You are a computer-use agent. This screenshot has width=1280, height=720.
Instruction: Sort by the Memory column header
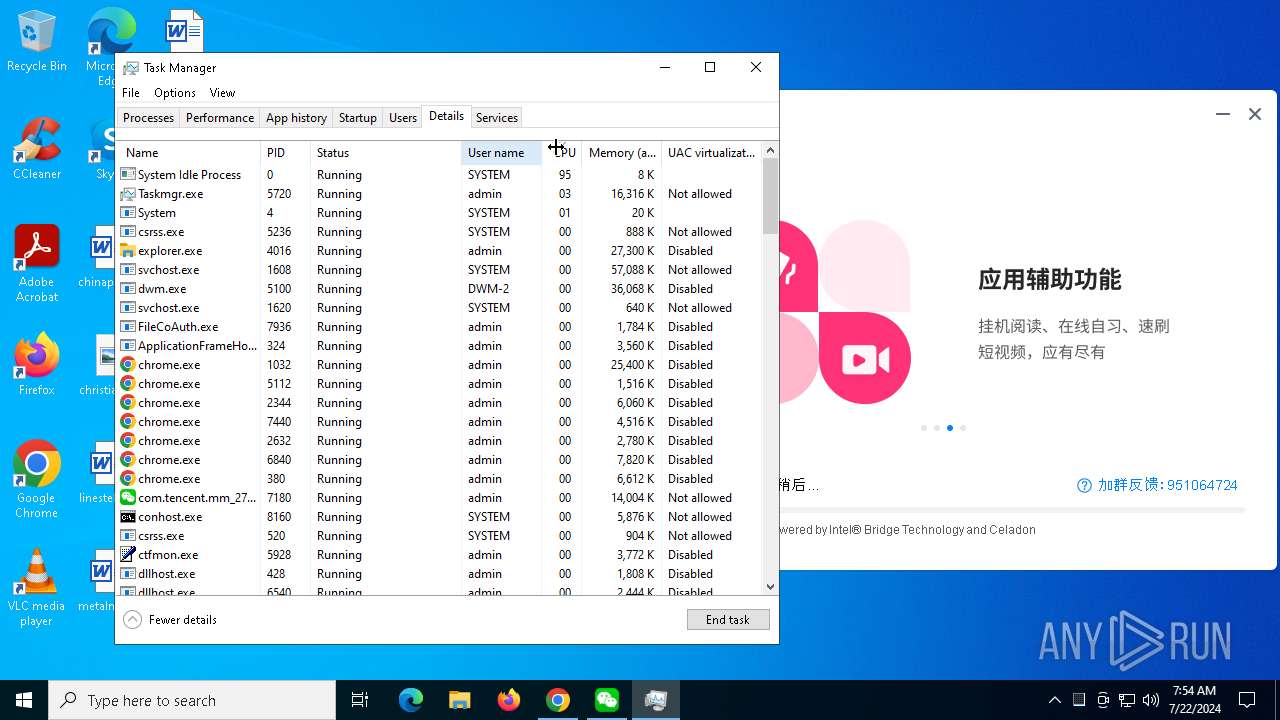click(621, 153)
